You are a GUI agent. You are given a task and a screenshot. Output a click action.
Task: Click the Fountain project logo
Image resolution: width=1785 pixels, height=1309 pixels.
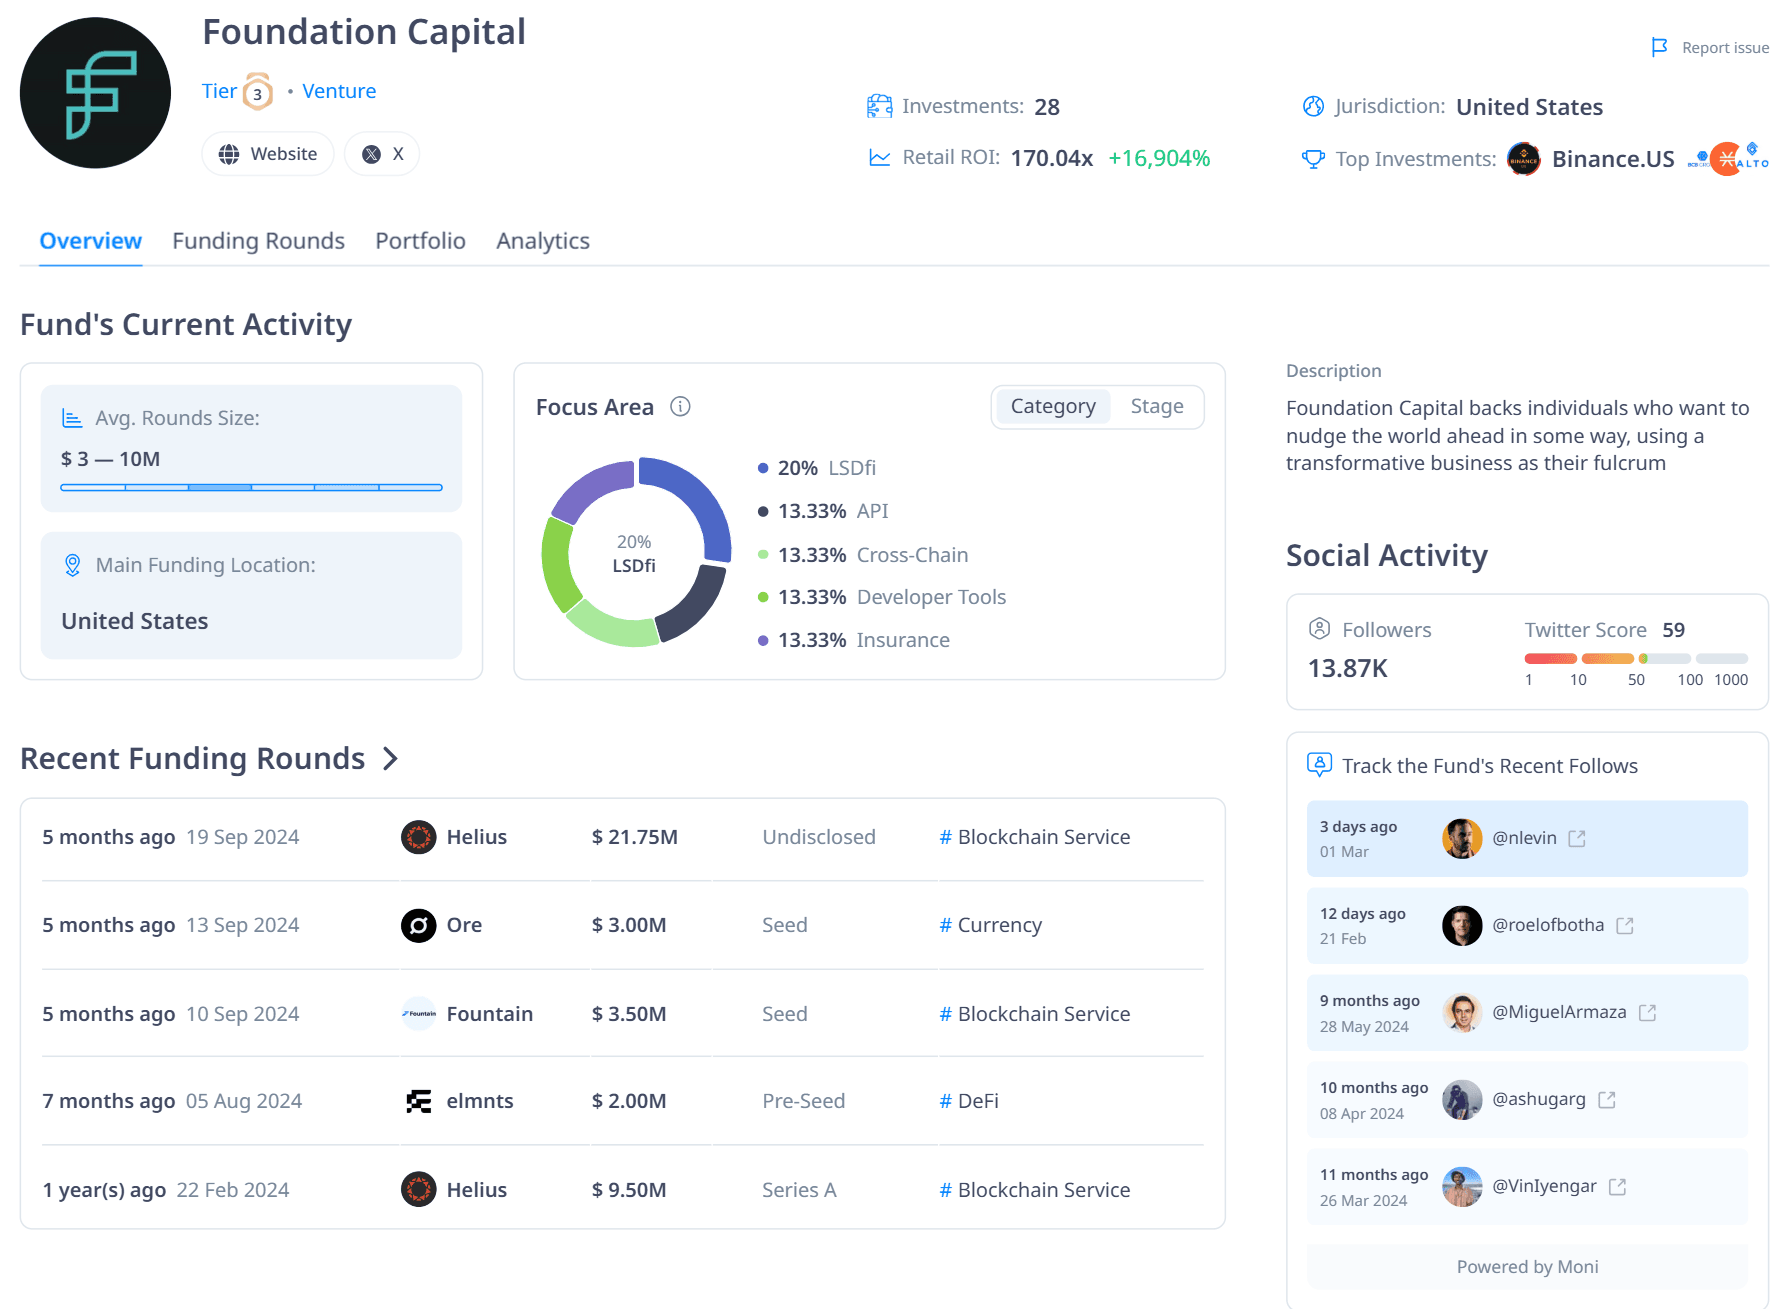click(419, 1014)
